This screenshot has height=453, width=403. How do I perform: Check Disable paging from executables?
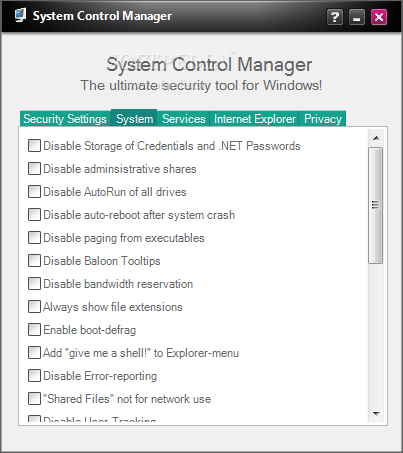[34, 238]
